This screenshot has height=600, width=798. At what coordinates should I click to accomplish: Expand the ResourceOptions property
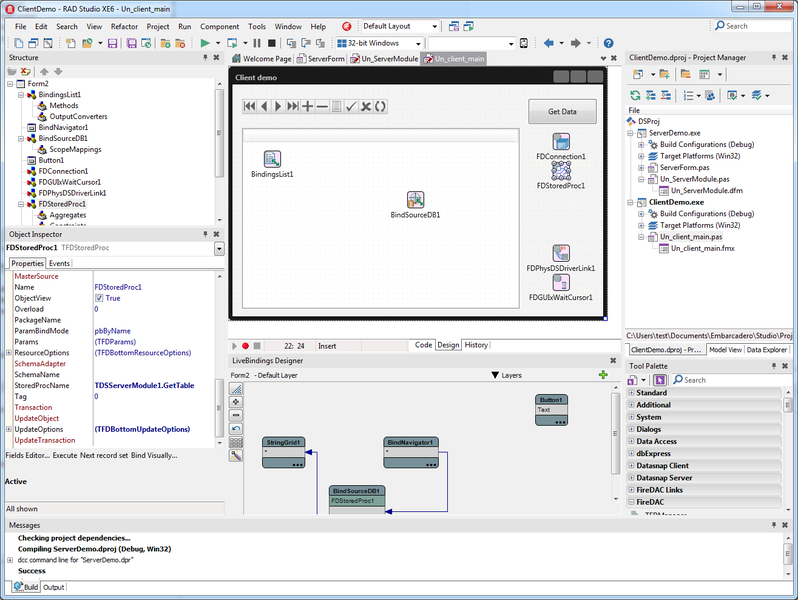click(9, 353)
